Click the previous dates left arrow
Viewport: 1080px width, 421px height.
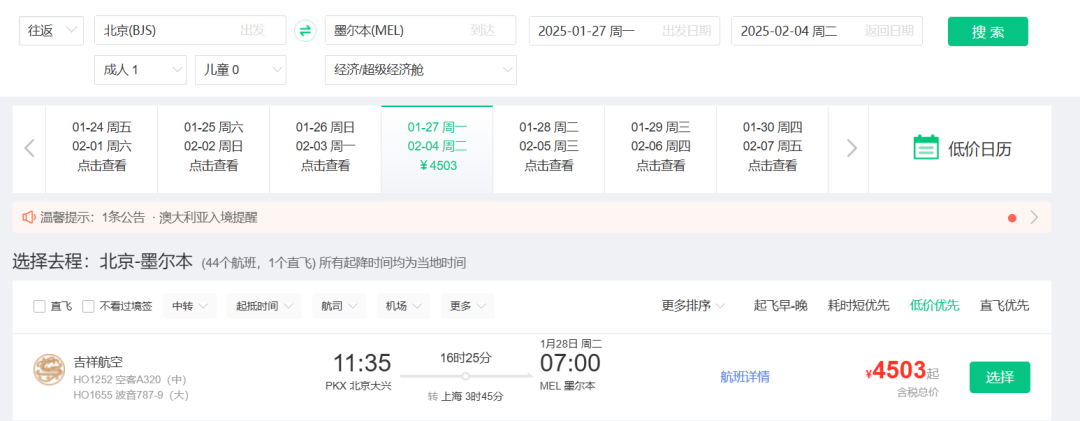point(29,148)
